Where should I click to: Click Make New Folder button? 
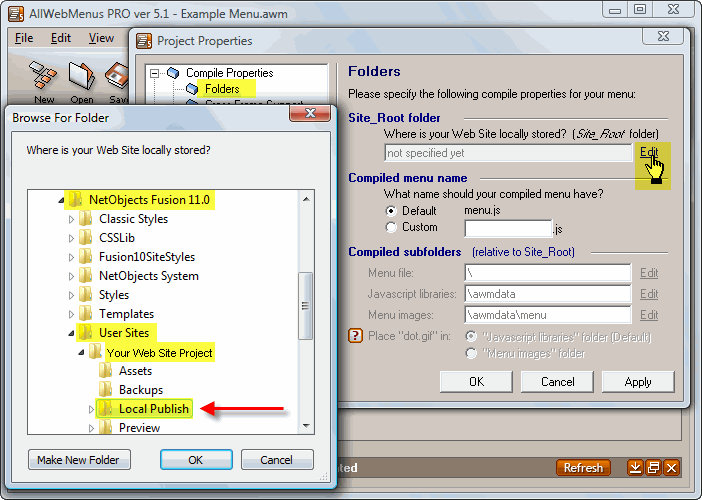pos(79,460)
